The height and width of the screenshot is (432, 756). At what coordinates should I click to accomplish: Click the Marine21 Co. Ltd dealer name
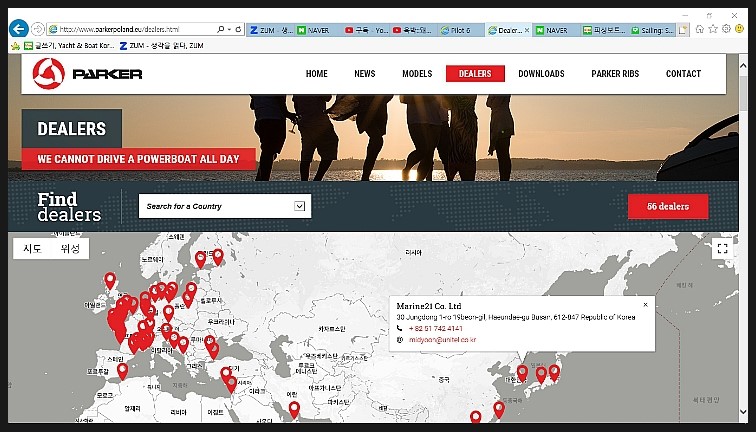coord(429,306)
